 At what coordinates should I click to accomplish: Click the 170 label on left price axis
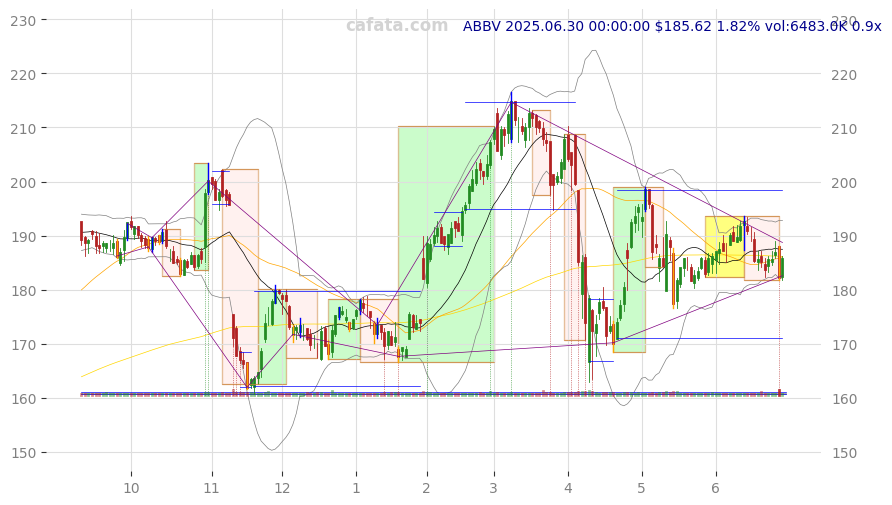click(23, 345)
